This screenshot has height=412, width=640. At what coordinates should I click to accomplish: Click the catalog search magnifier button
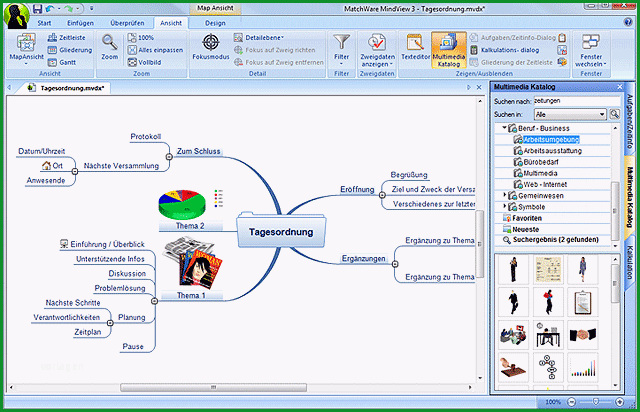tap(614, 114)
